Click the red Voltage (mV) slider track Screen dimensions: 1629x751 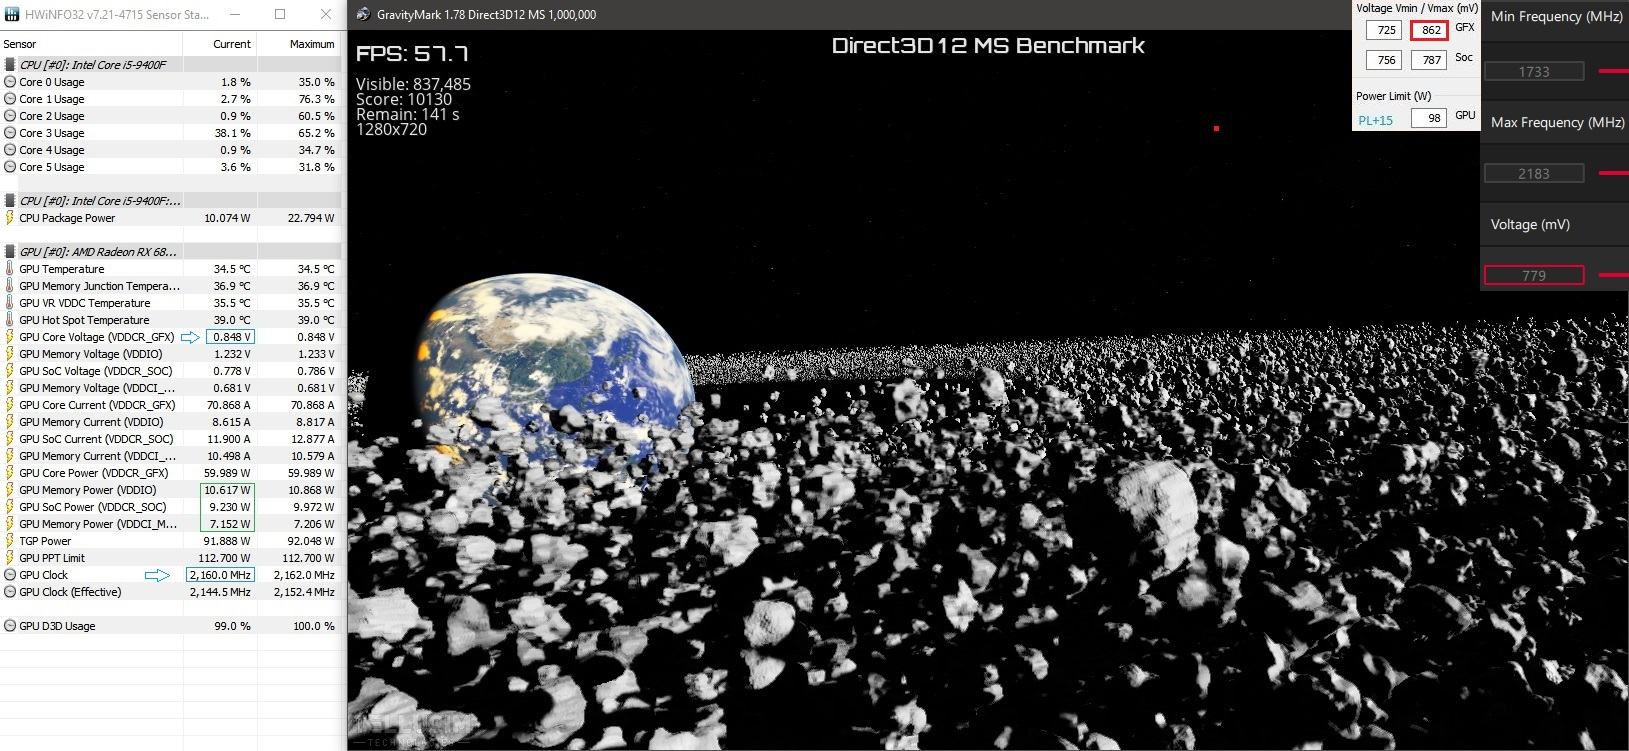pos(1614,275)
